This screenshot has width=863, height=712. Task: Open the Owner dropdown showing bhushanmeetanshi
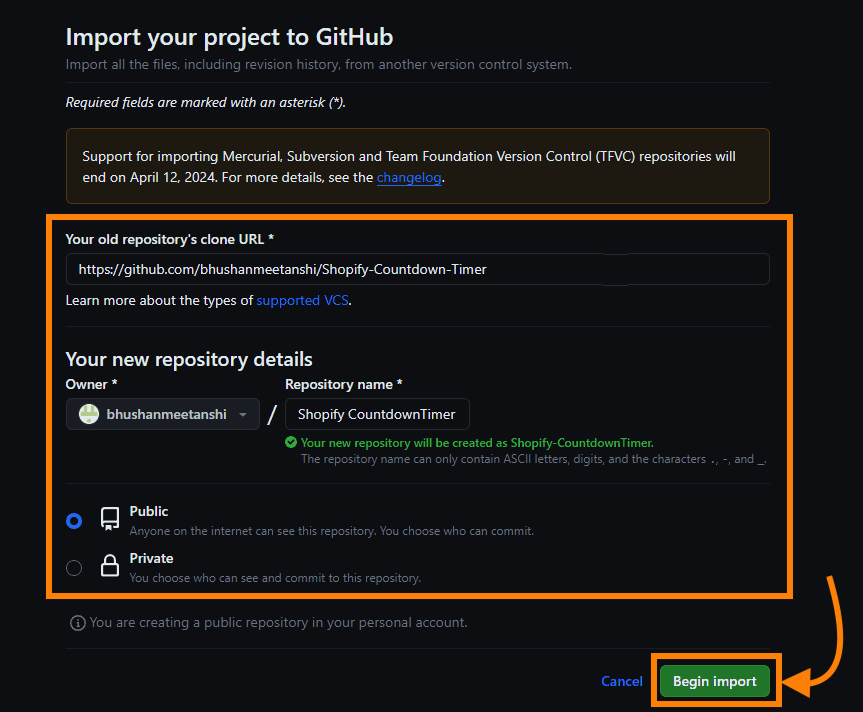[x=162, y=413]
